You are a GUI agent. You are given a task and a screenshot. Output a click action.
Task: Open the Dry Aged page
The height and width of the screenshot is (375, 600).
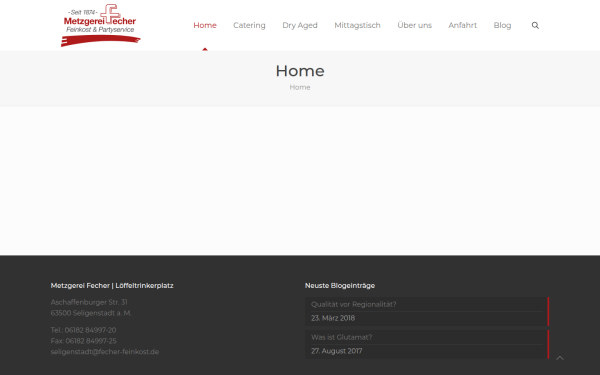[300, 25]
